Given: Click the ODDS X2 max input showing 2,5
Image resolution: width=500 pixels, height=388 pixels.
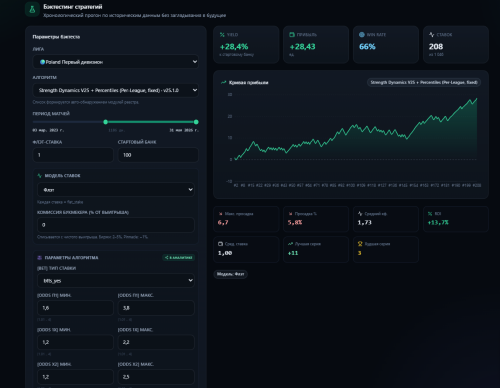Looking at the screenshot, I should click(156, 377).
